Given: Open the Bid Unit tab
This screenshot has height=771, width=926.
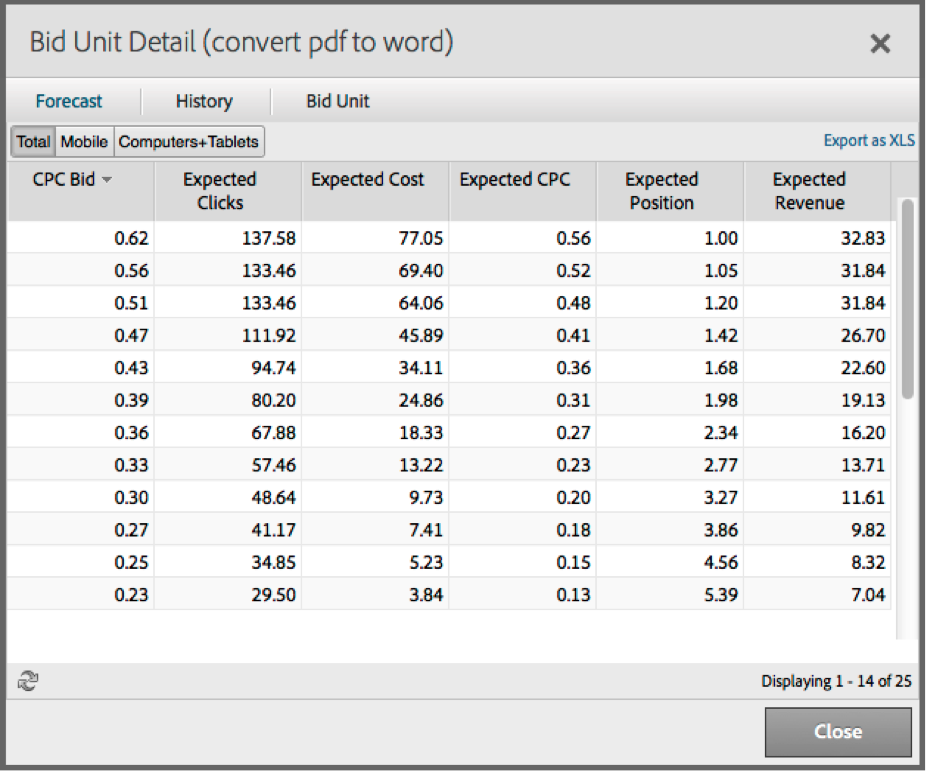Looking at the screenshot, I should 337,101.
